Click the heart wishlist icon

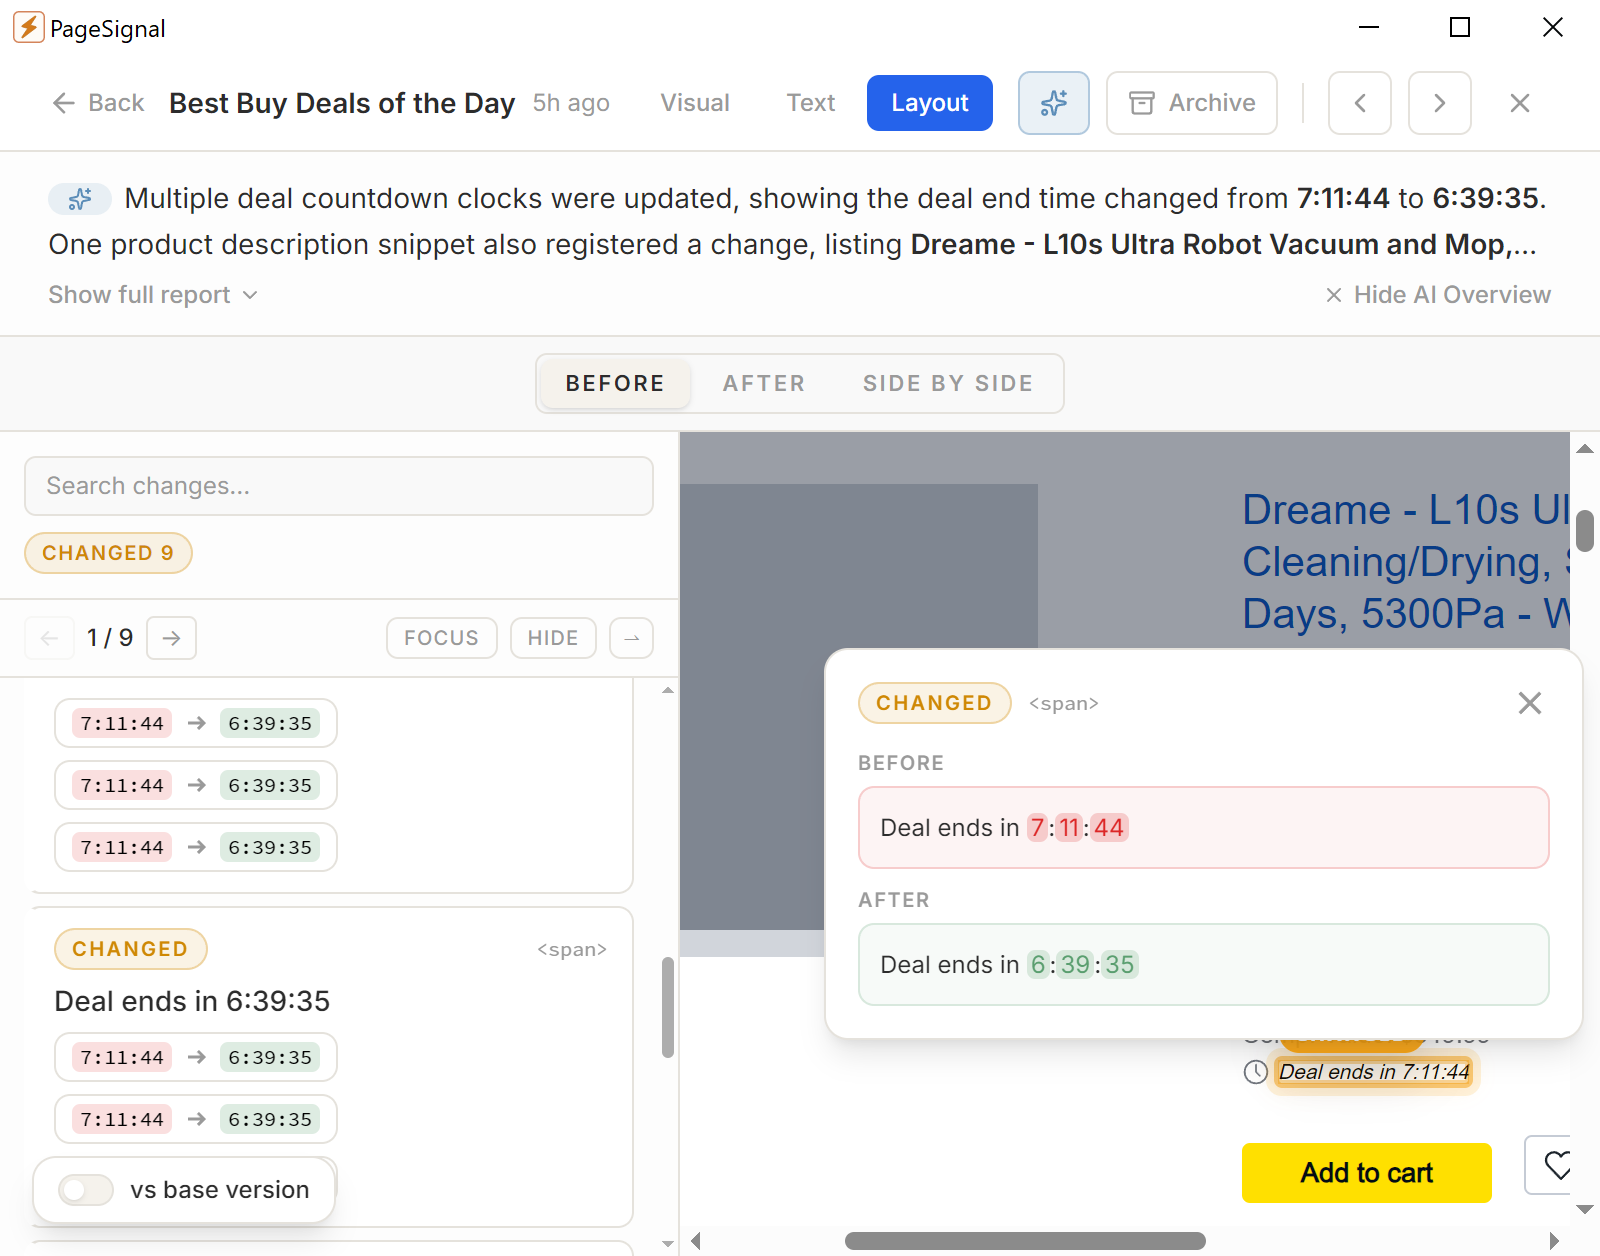[1556, 1164]
